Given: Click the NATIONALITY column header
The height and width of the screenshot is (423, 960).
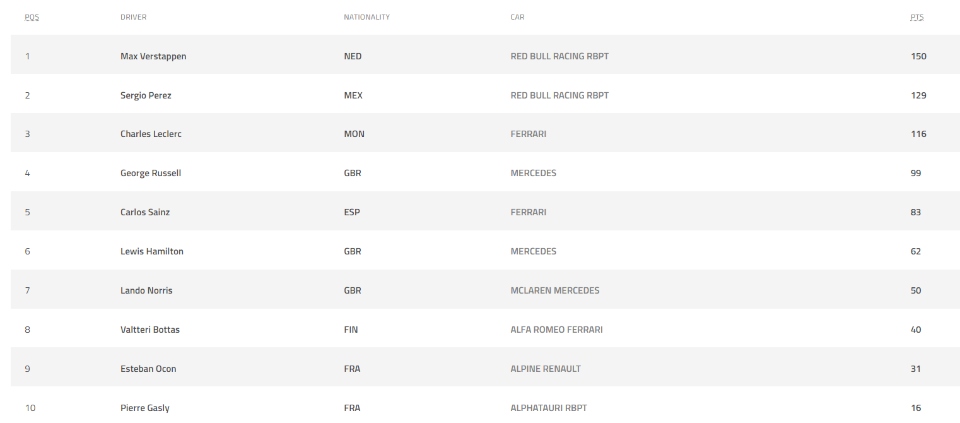Looking at the screenshot, I should coord(366,17).
